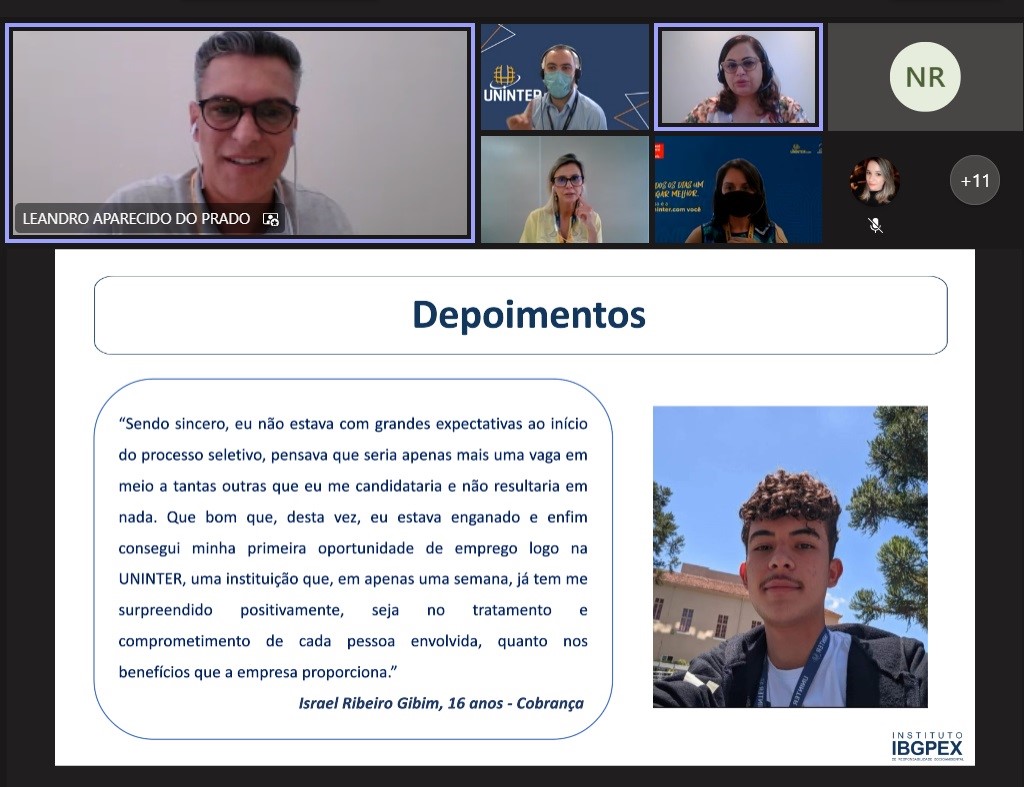
Task: Click the NR initials avatar circle
Action: click(925, 77)
